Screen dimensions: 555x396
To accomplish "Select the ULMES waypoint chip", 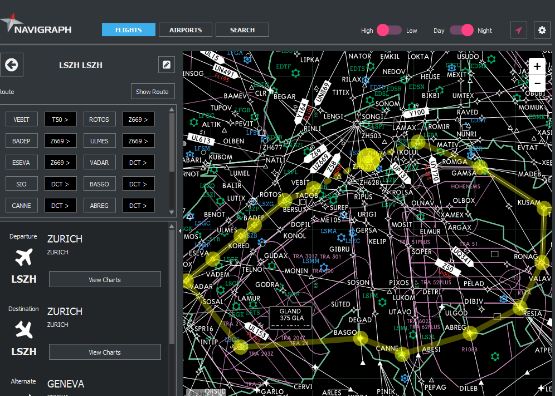I will tap(99, 141).
